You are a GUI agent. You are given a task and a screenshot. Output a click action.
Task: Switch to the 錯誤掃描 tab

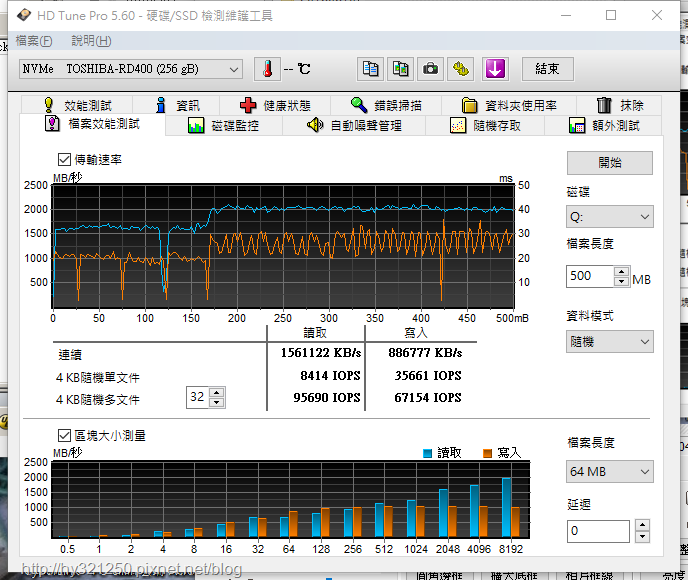pyautogui.click(x=386, y=105)
